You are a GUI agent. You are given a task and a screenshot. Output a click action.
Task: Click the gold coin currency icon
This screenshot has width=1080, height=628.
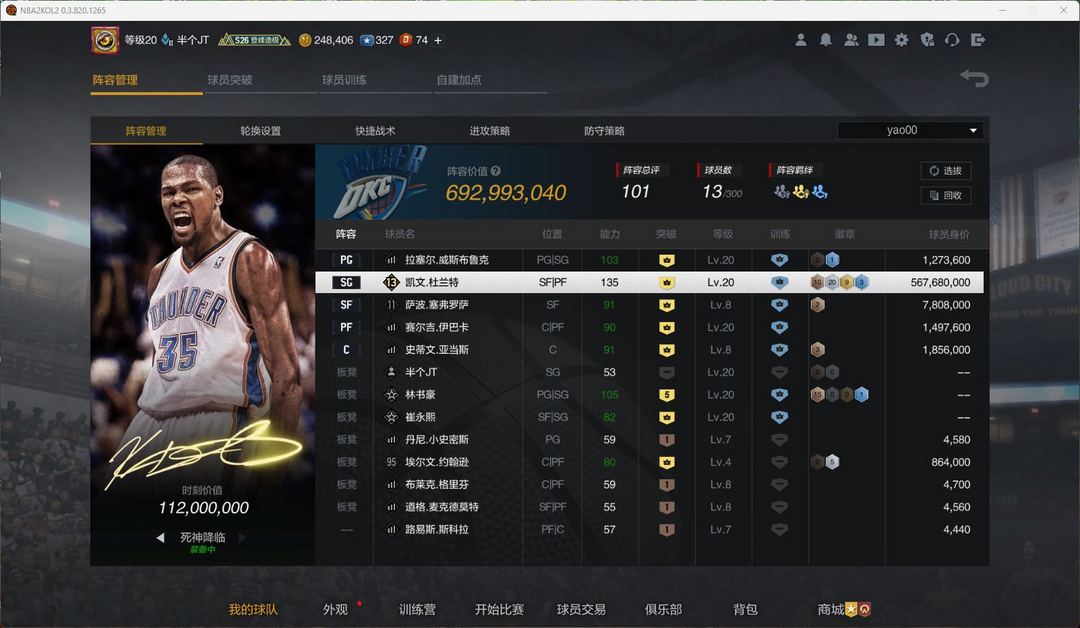[305, 41]
